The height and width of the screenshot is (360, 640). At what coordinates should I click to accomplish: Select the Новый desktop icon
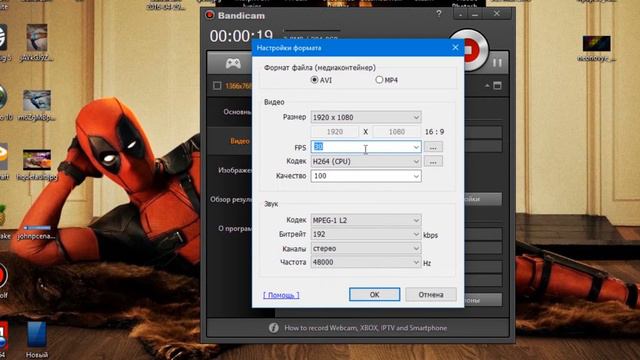(37, 340)
